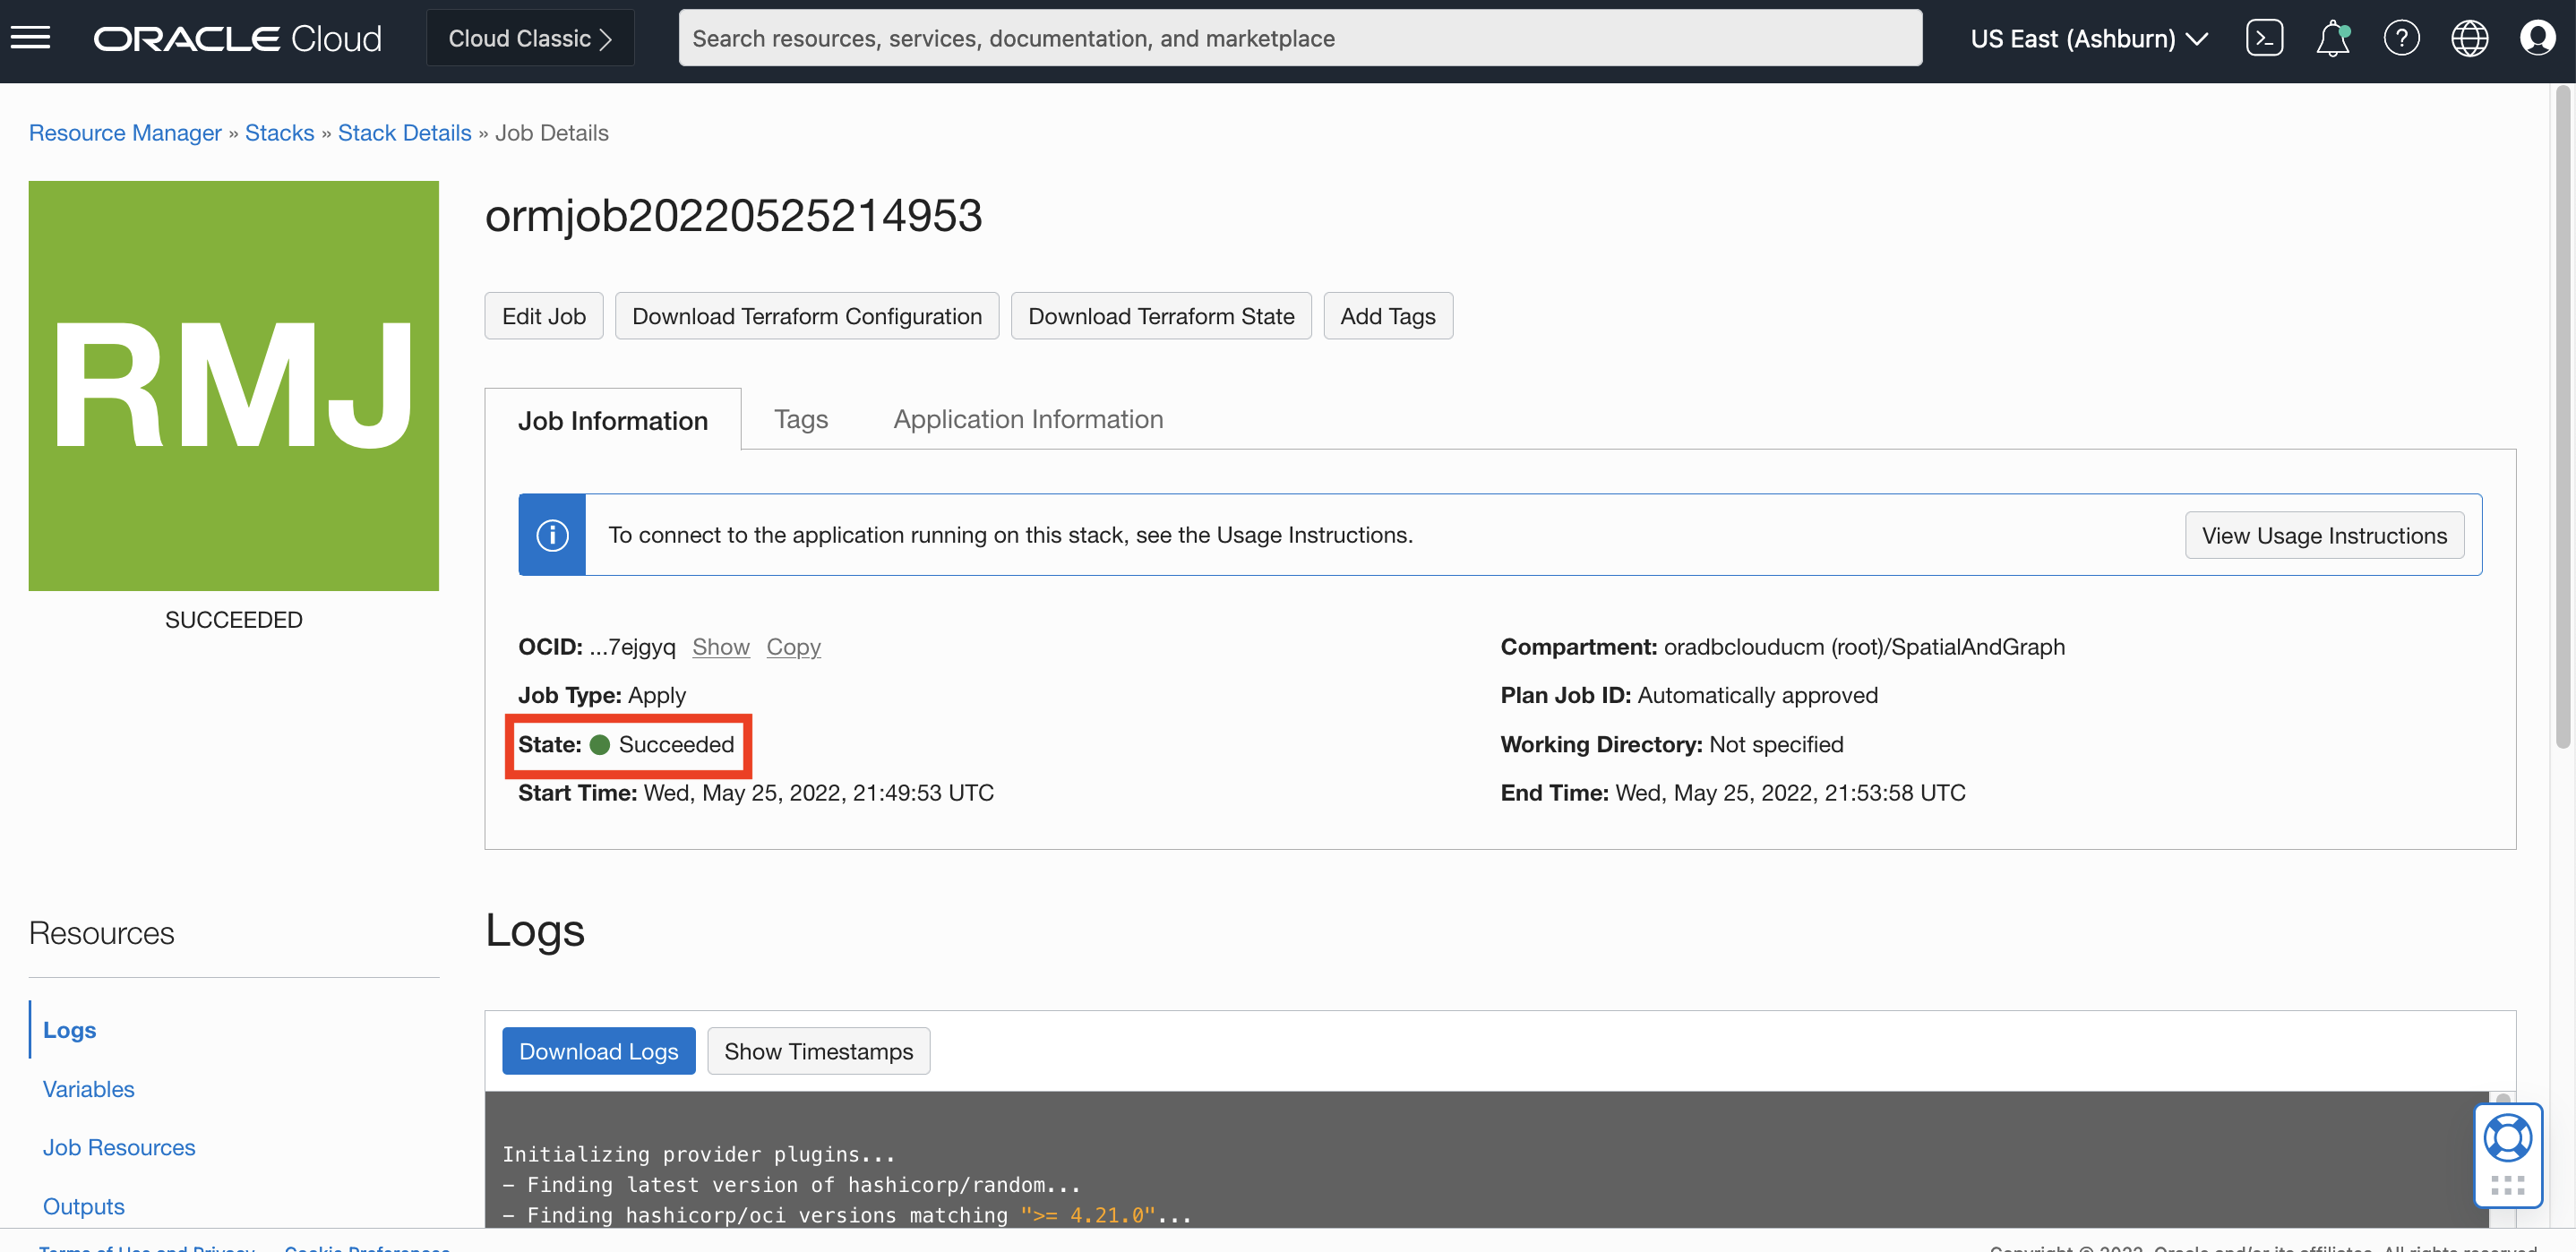Switch to the Application Information tab
Viewport: 2576px width, 1252px height.
tap(1027, 419)
